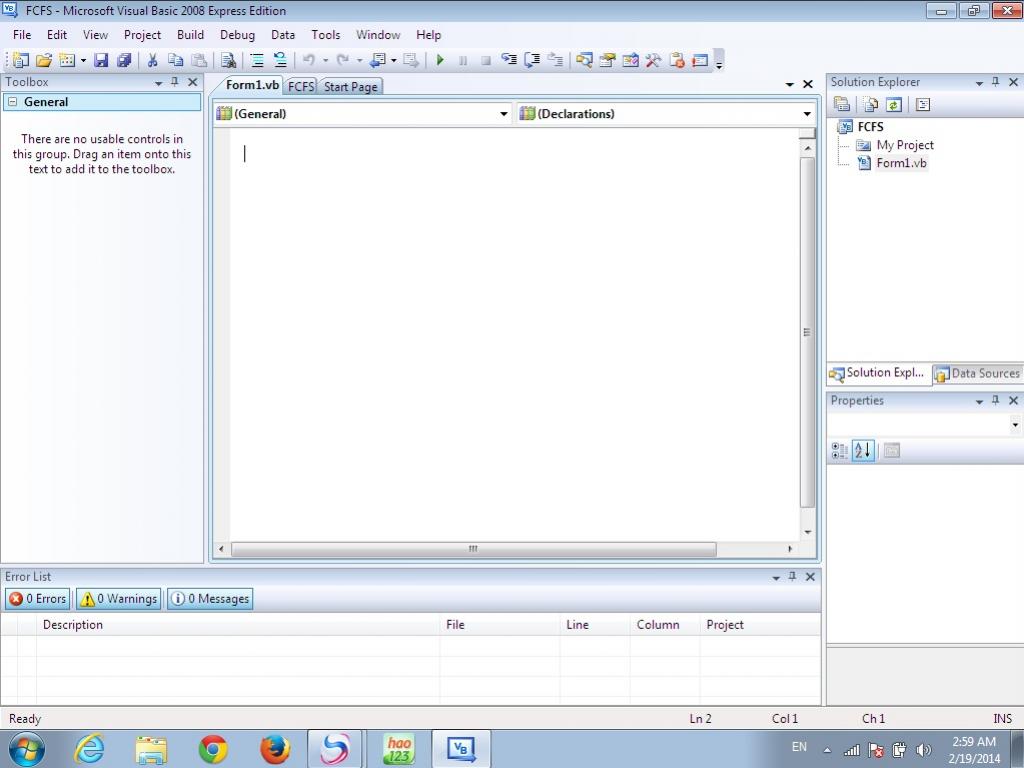Screen dimensions: 1024x768
Task: Uncomment the selected lines icon
Action: [x=280, y=60]
